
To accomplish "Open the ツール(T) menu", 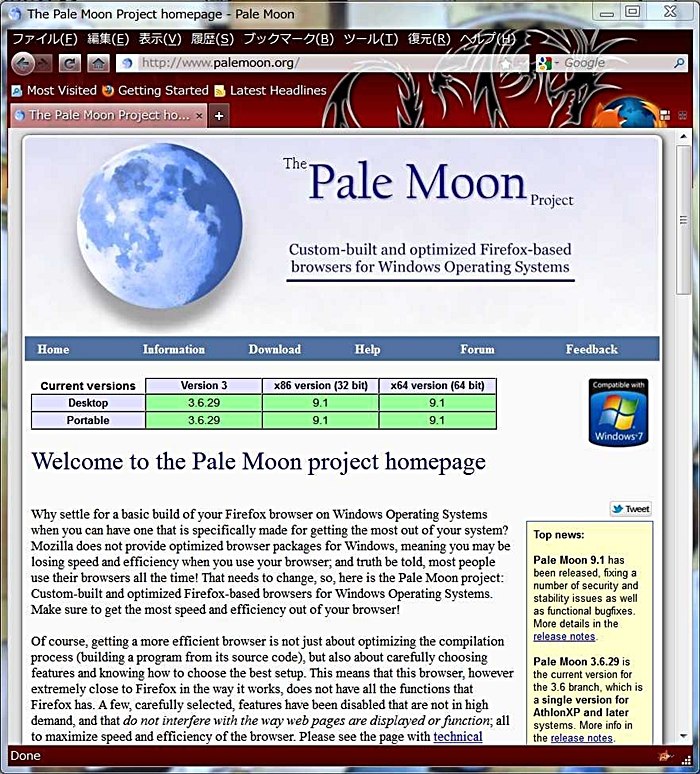I will tap(371, 39).
